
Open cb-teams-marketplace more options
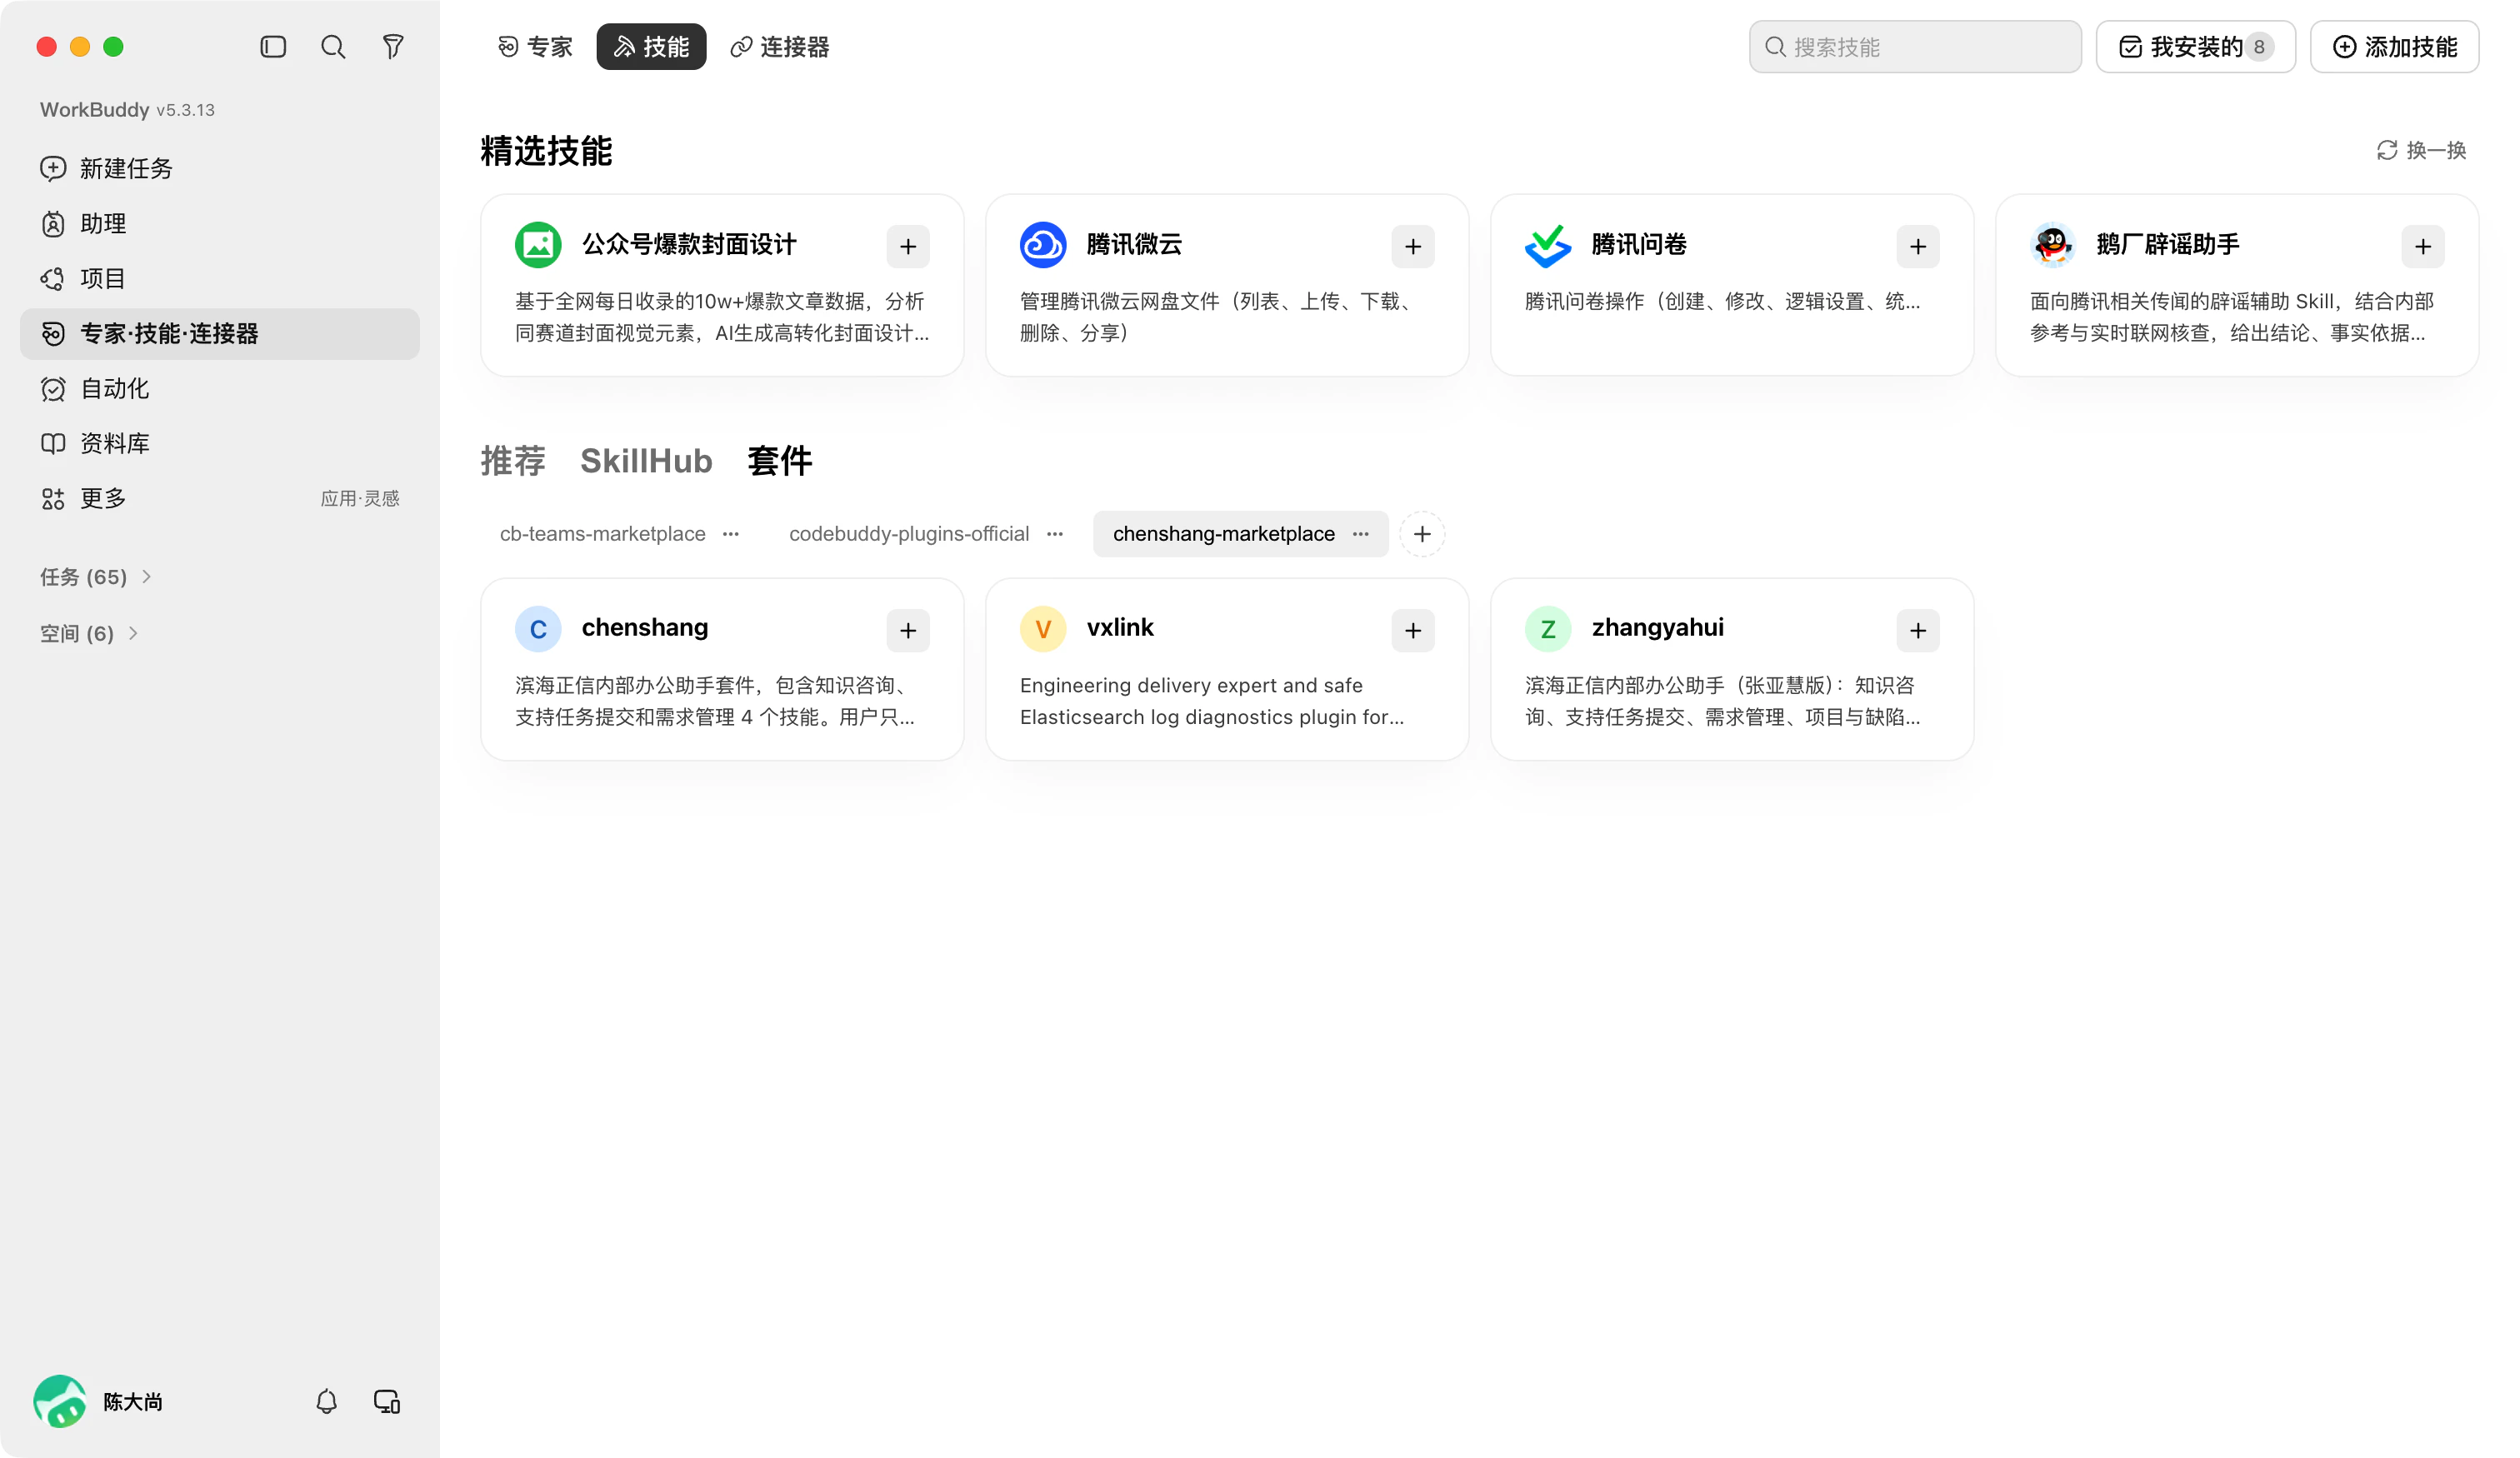(x=731, y=534)
